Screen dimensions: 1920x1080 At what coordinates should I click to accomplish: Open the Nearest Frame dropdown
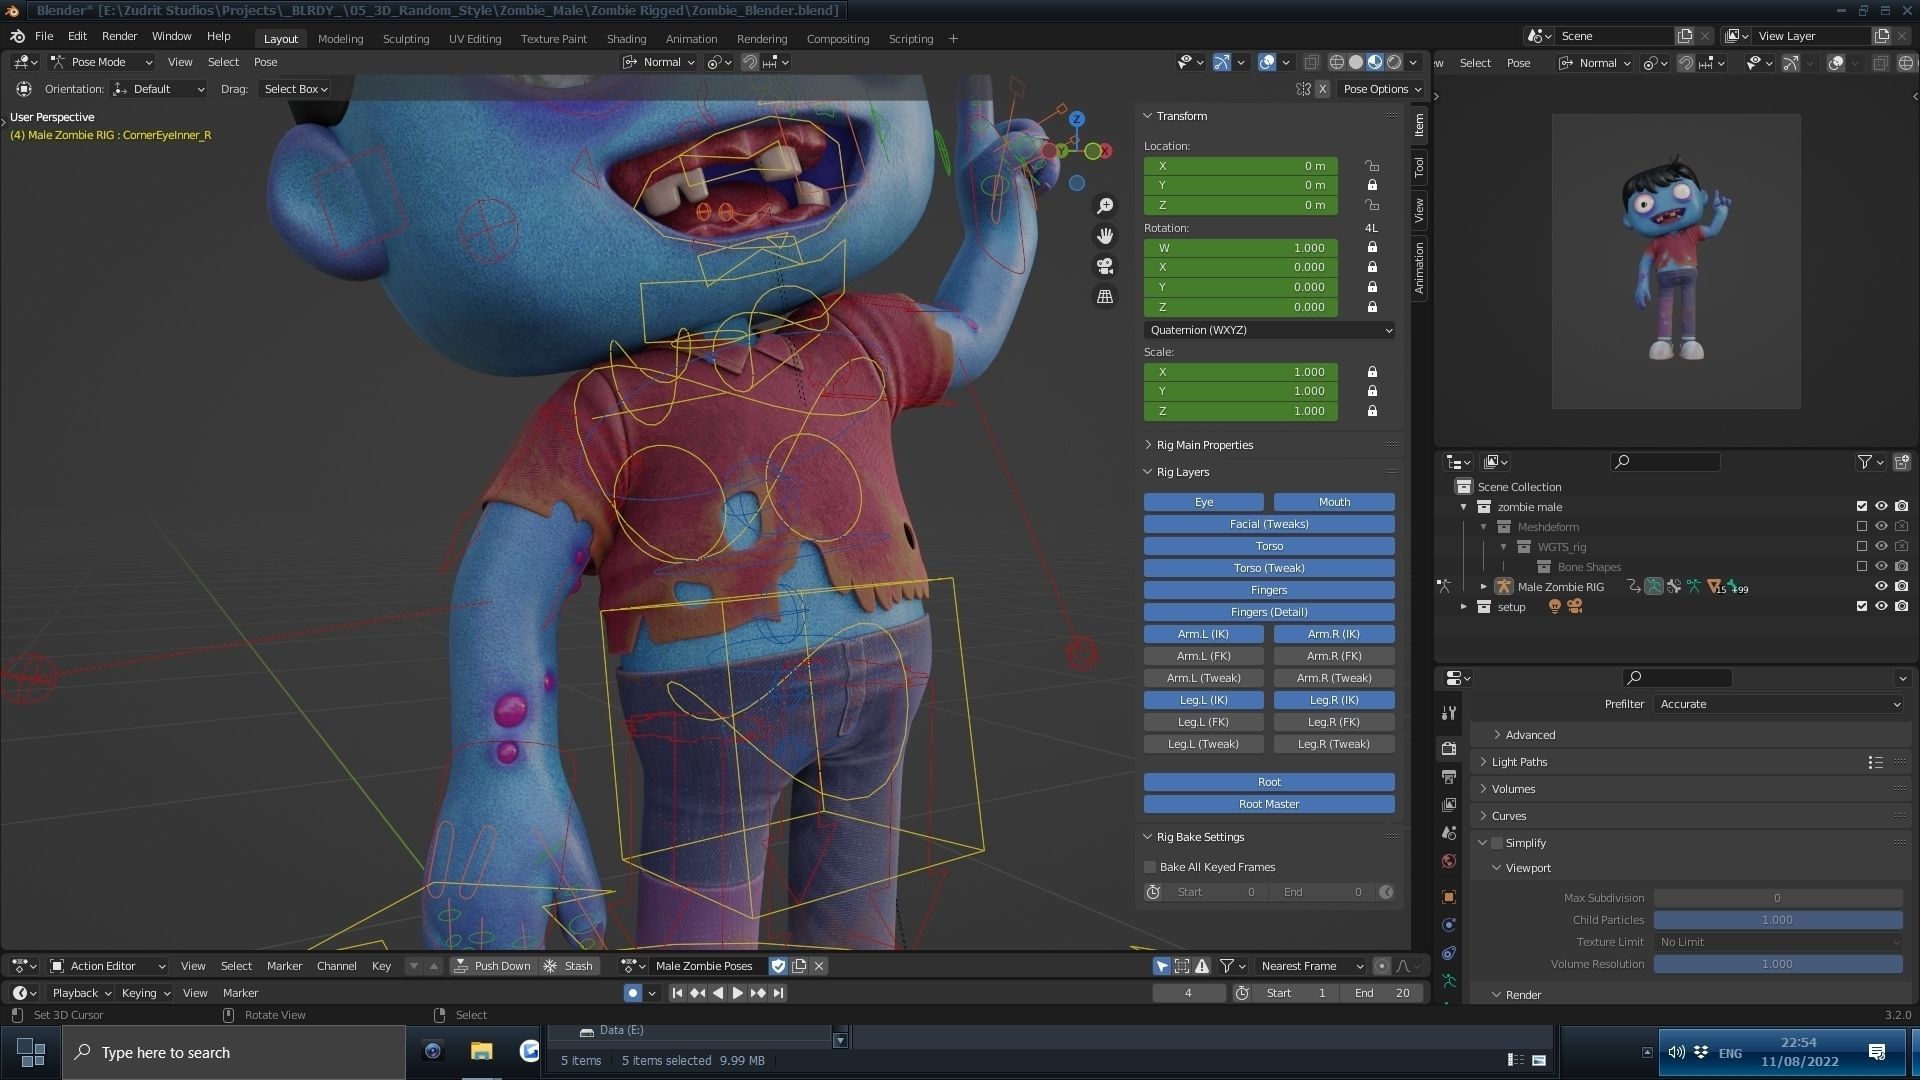pos(1311,966)
